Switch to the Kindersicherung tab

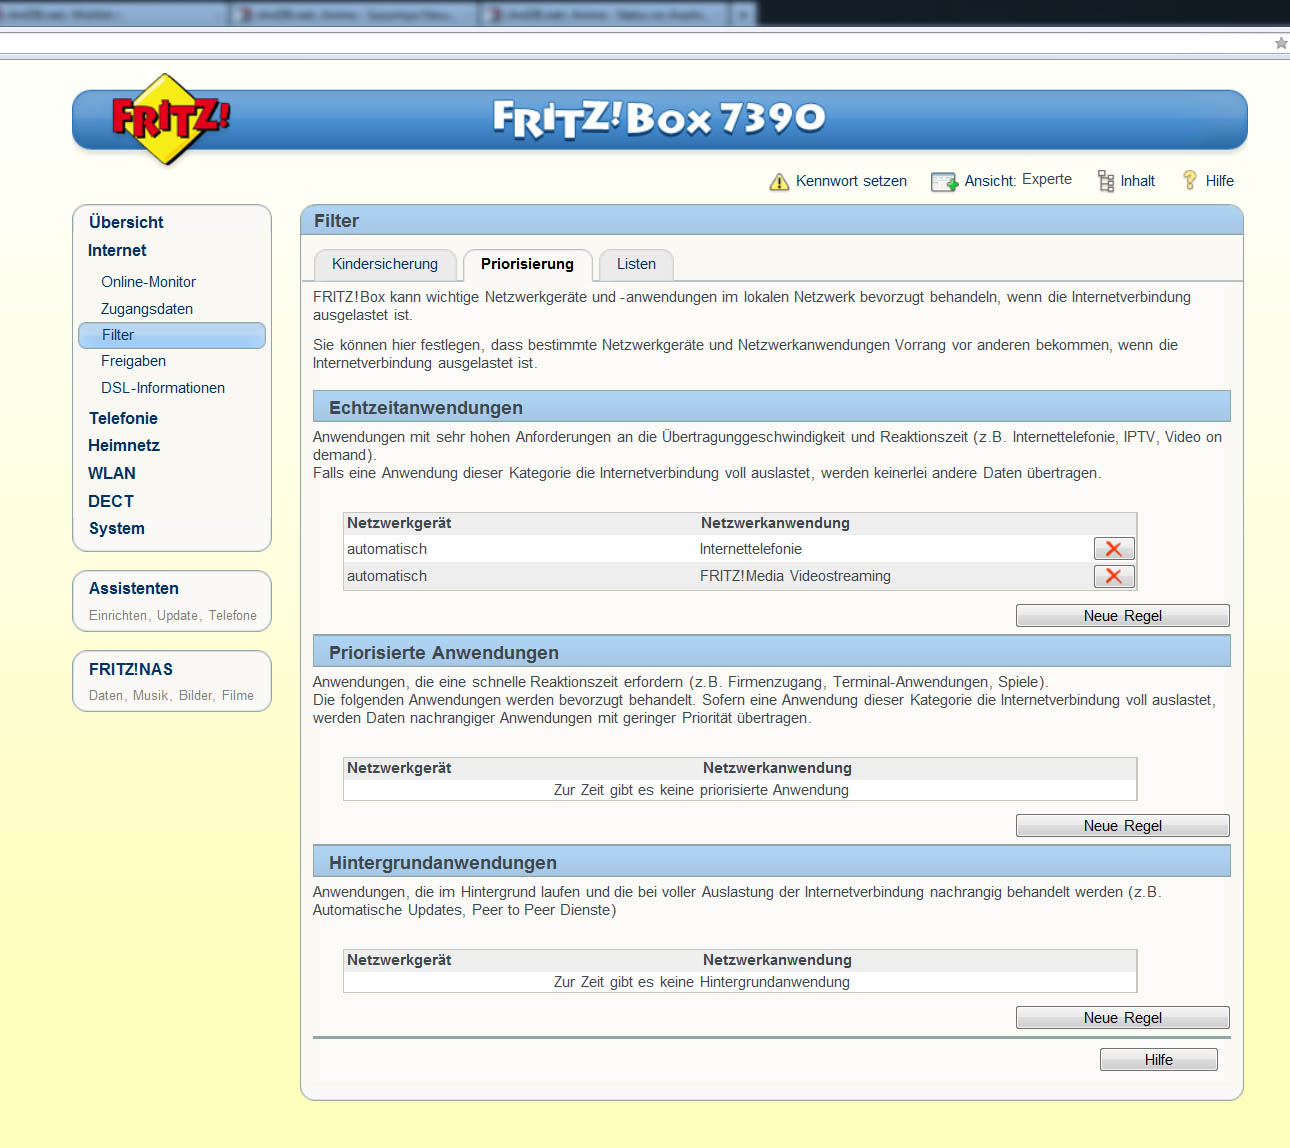click(x=385, y=264)
